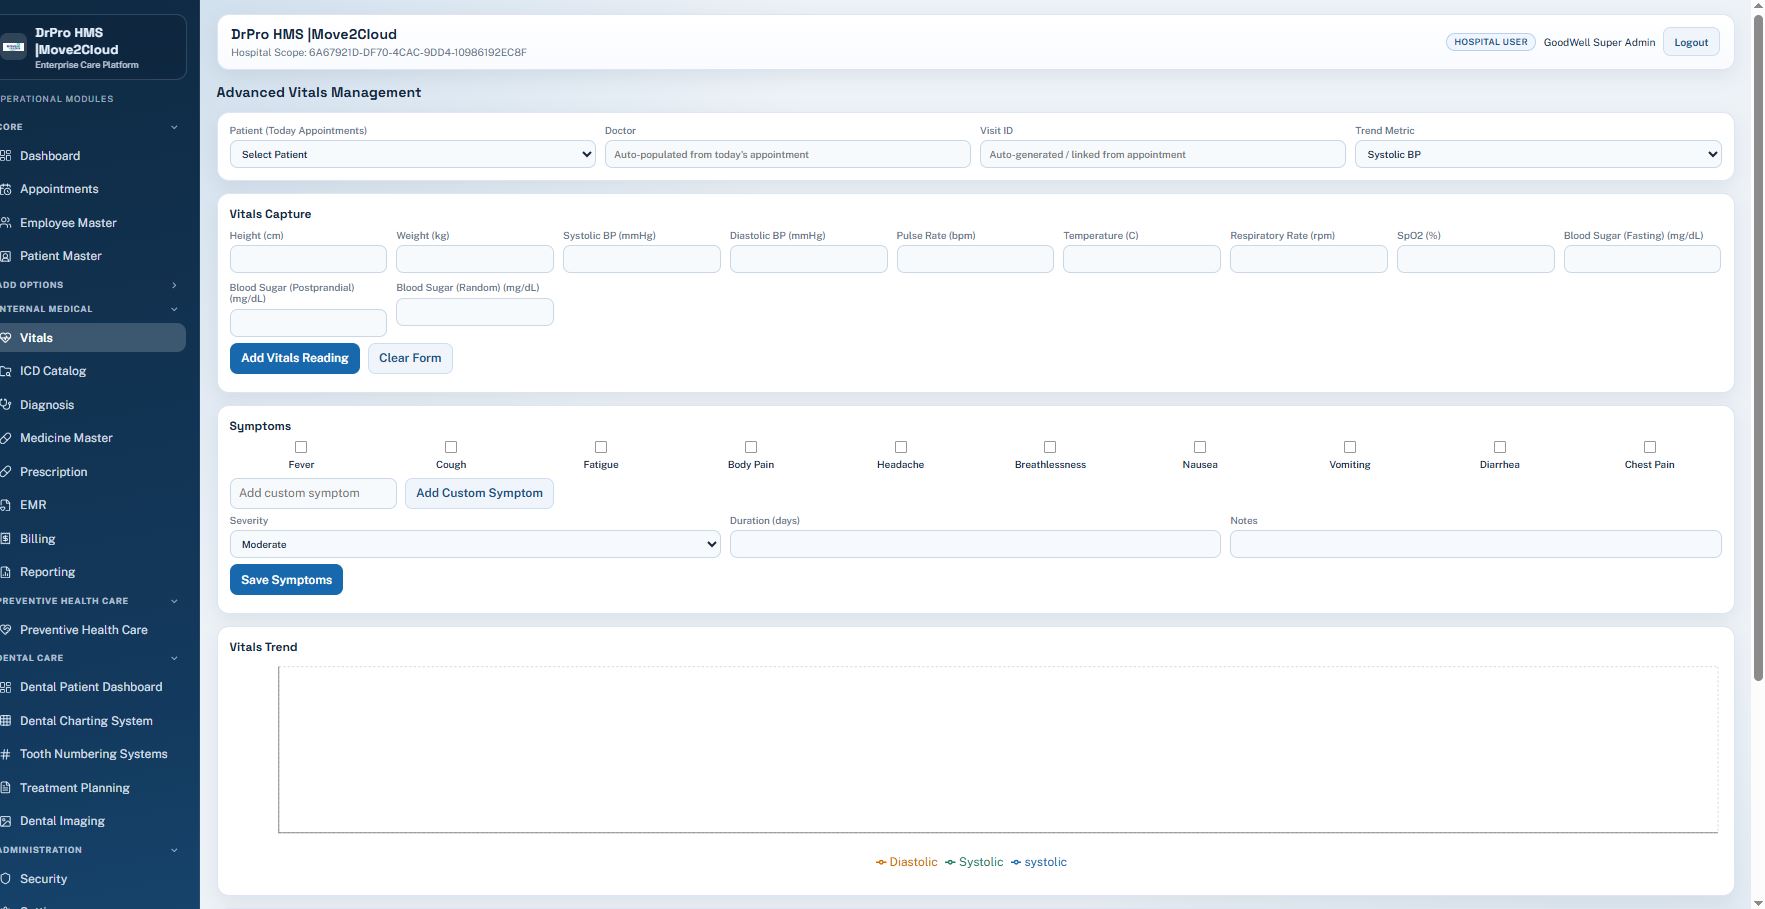
Task: Open the Tooth Numbering Systems hash icon
Action: click(5, 754)
